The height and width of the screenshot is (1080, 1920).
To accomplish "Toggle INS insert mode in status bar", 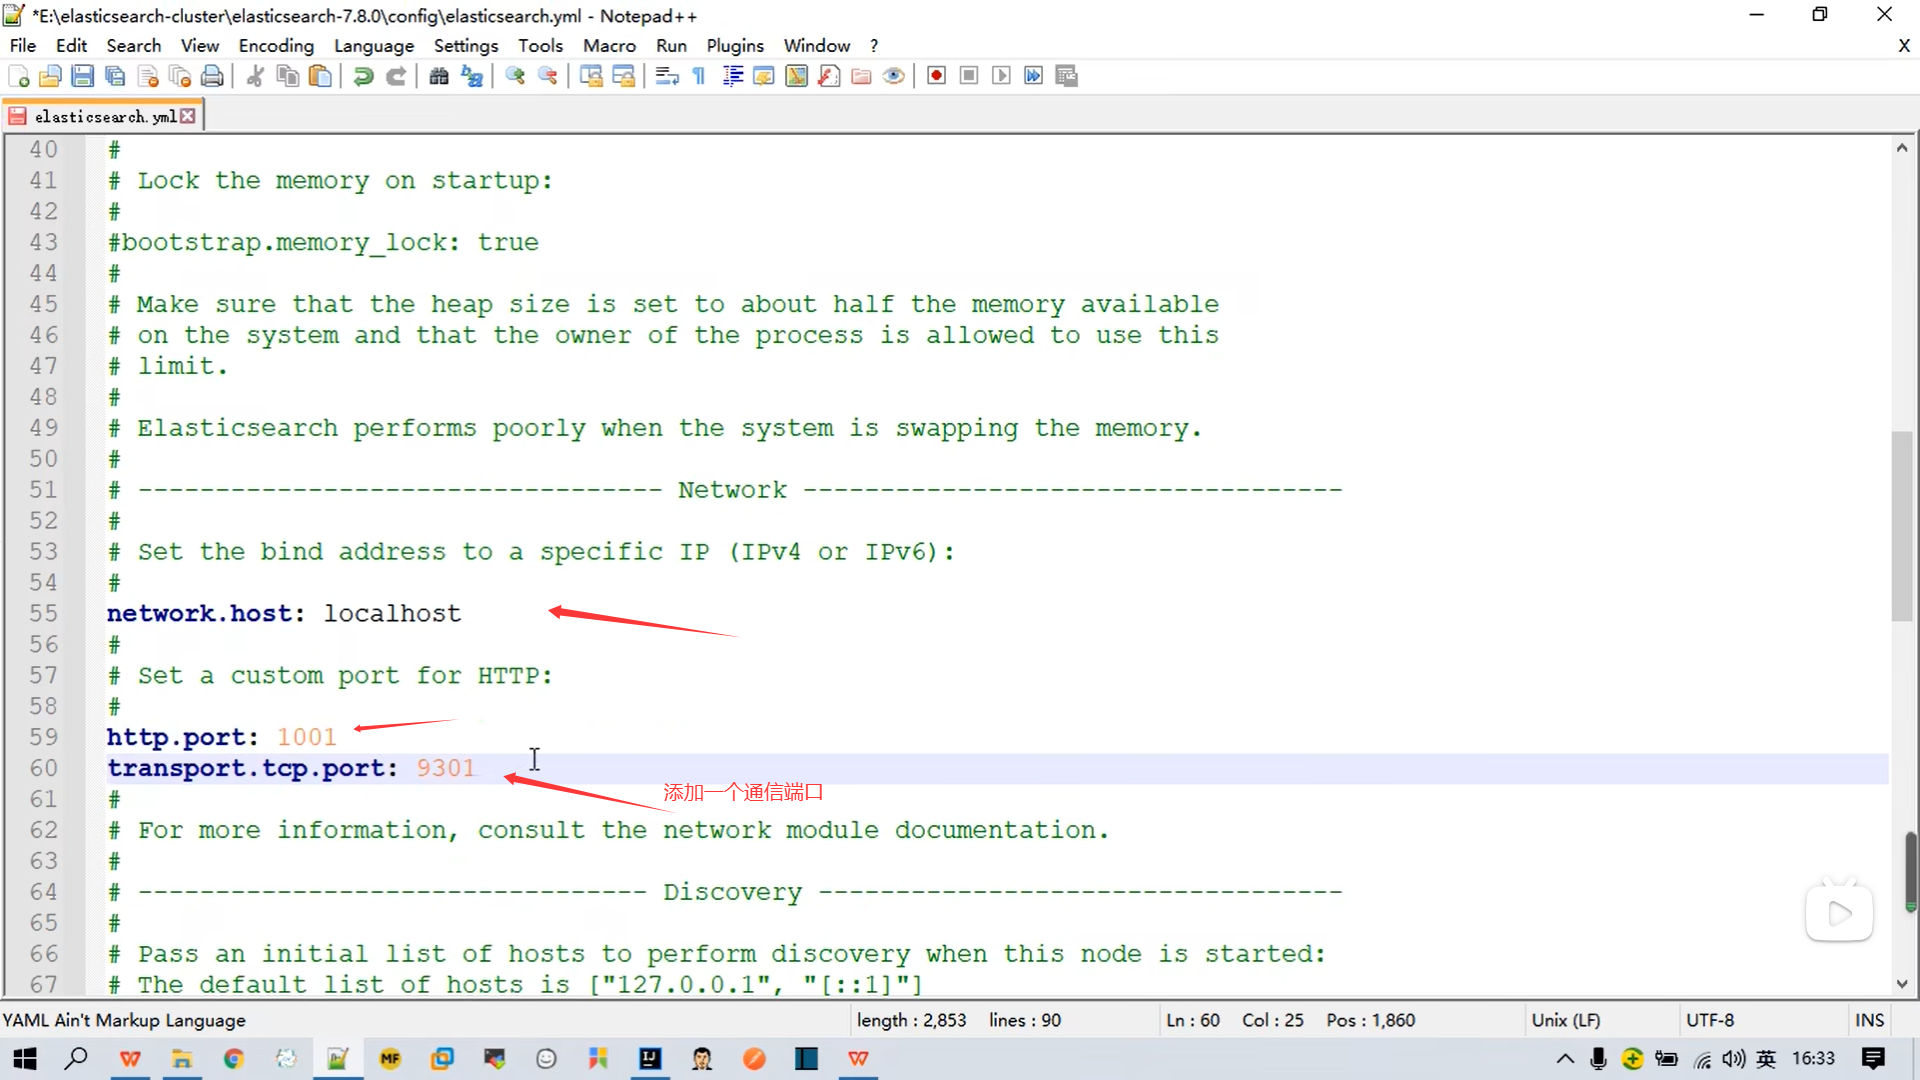I will [x=1868, y=1020].
